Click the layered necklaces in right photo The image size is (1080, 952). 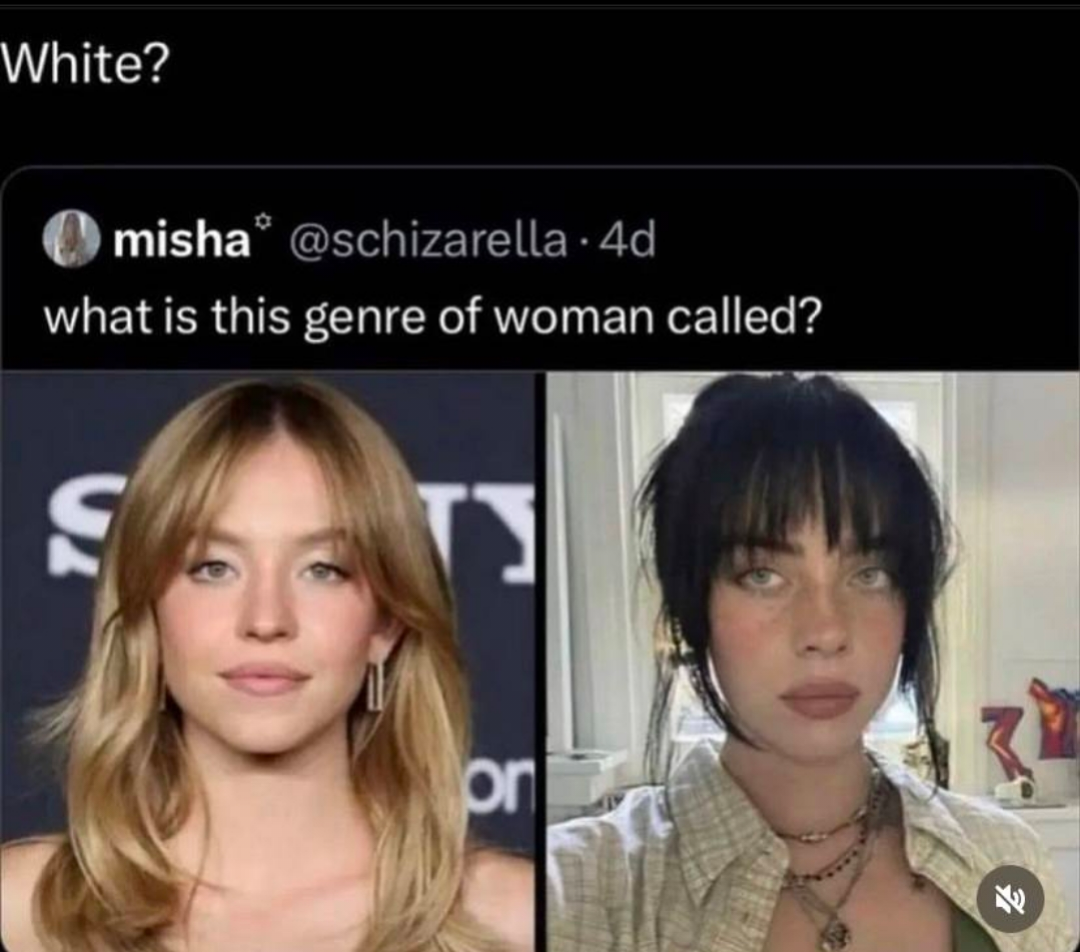[x=835, y=860]
